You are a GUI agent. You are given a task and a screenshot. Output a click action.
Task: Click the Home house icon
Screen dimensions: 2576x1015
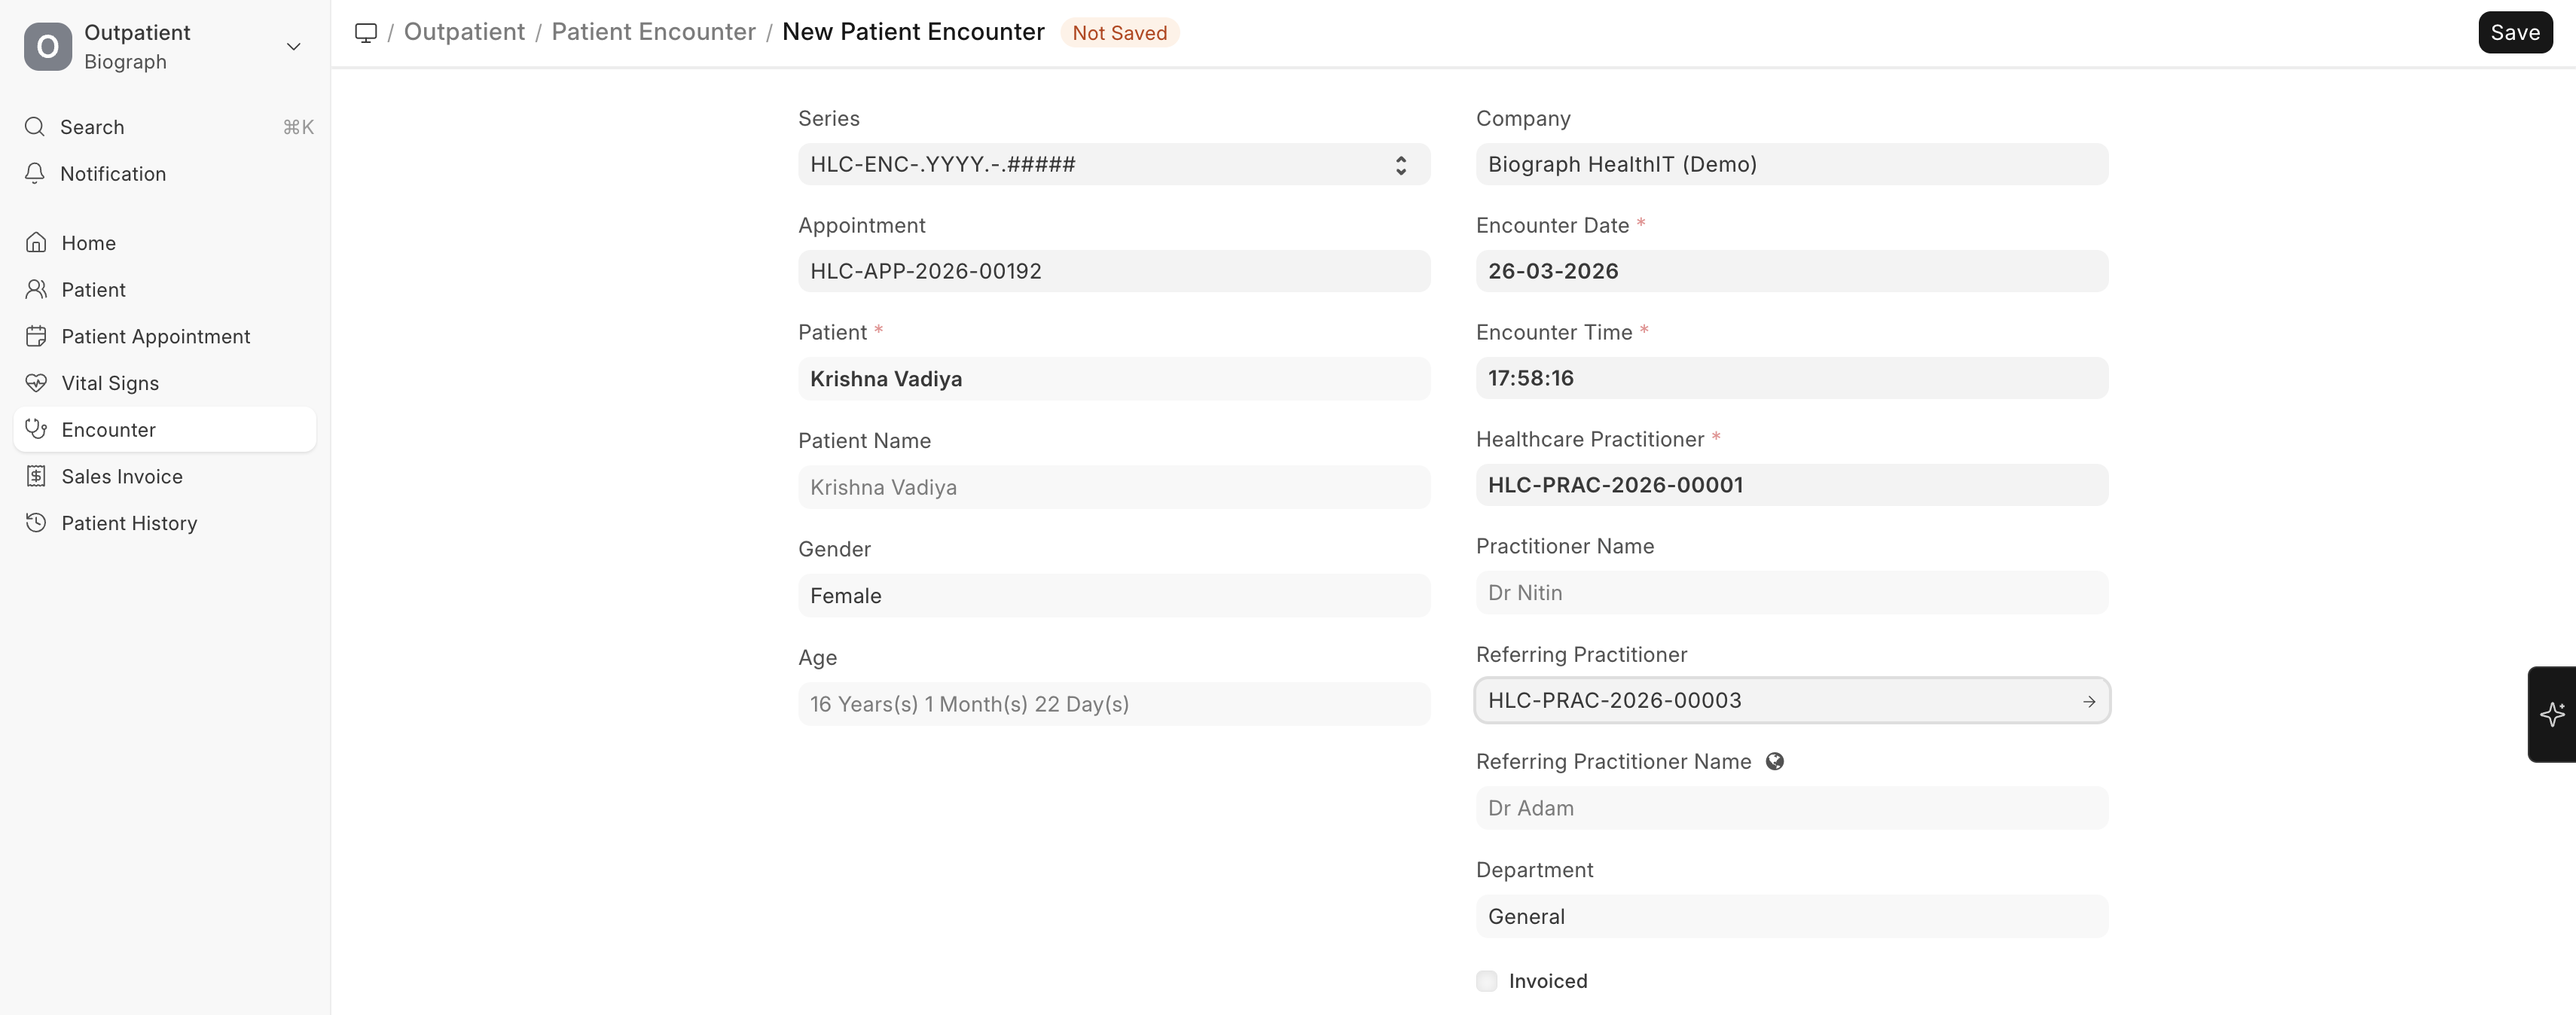coord(36,243)
